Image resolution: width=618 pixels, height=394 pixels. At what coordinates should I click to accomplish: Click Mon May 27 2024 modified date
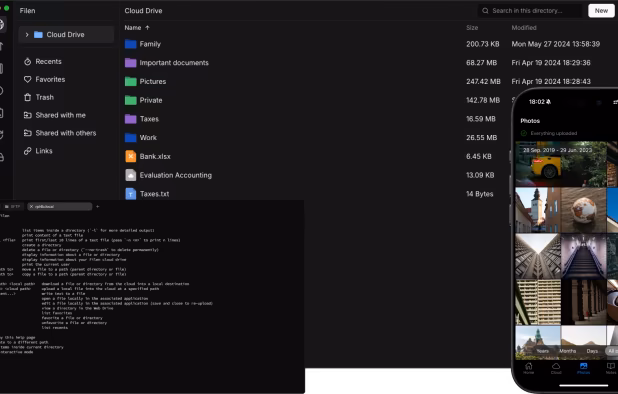(x=556, y=44)
